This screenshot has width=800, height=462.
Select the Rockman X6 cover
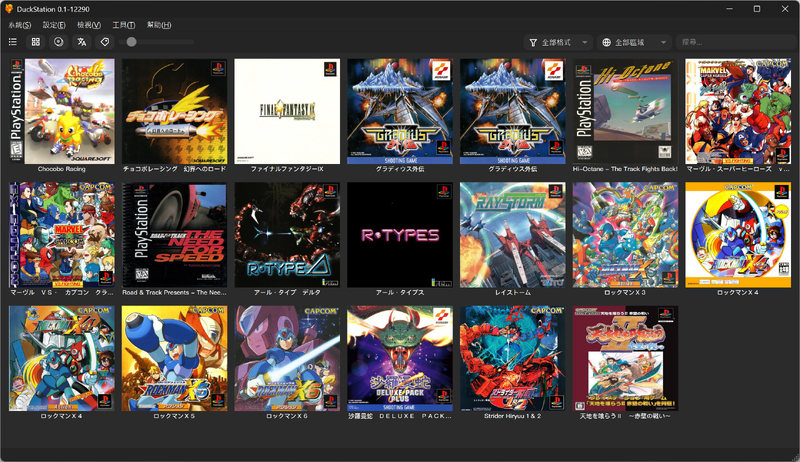(287, 358)
